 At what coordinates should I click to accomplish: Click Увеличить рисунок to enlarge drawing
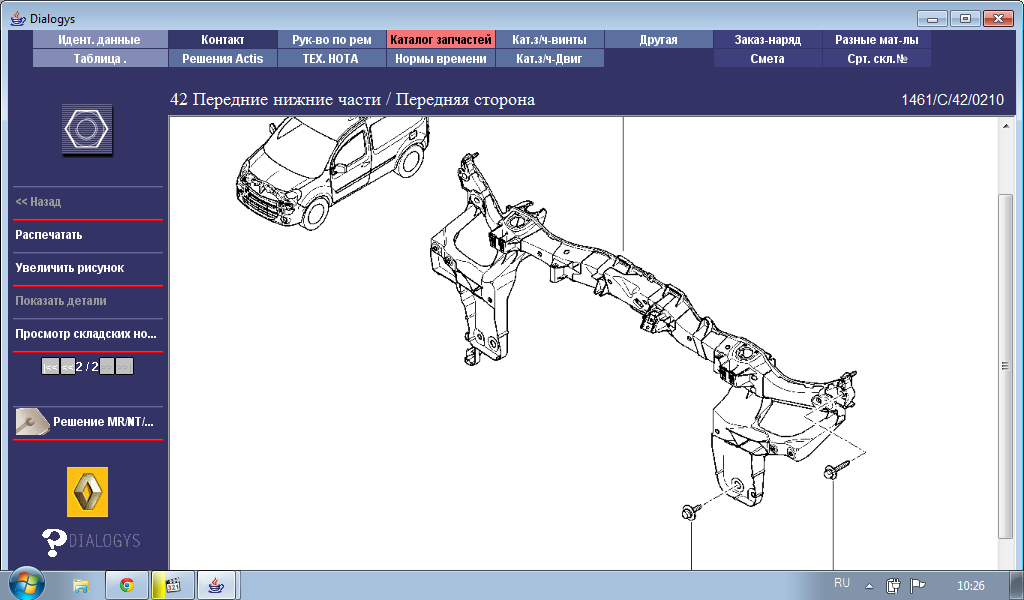(x=69, y=268)
